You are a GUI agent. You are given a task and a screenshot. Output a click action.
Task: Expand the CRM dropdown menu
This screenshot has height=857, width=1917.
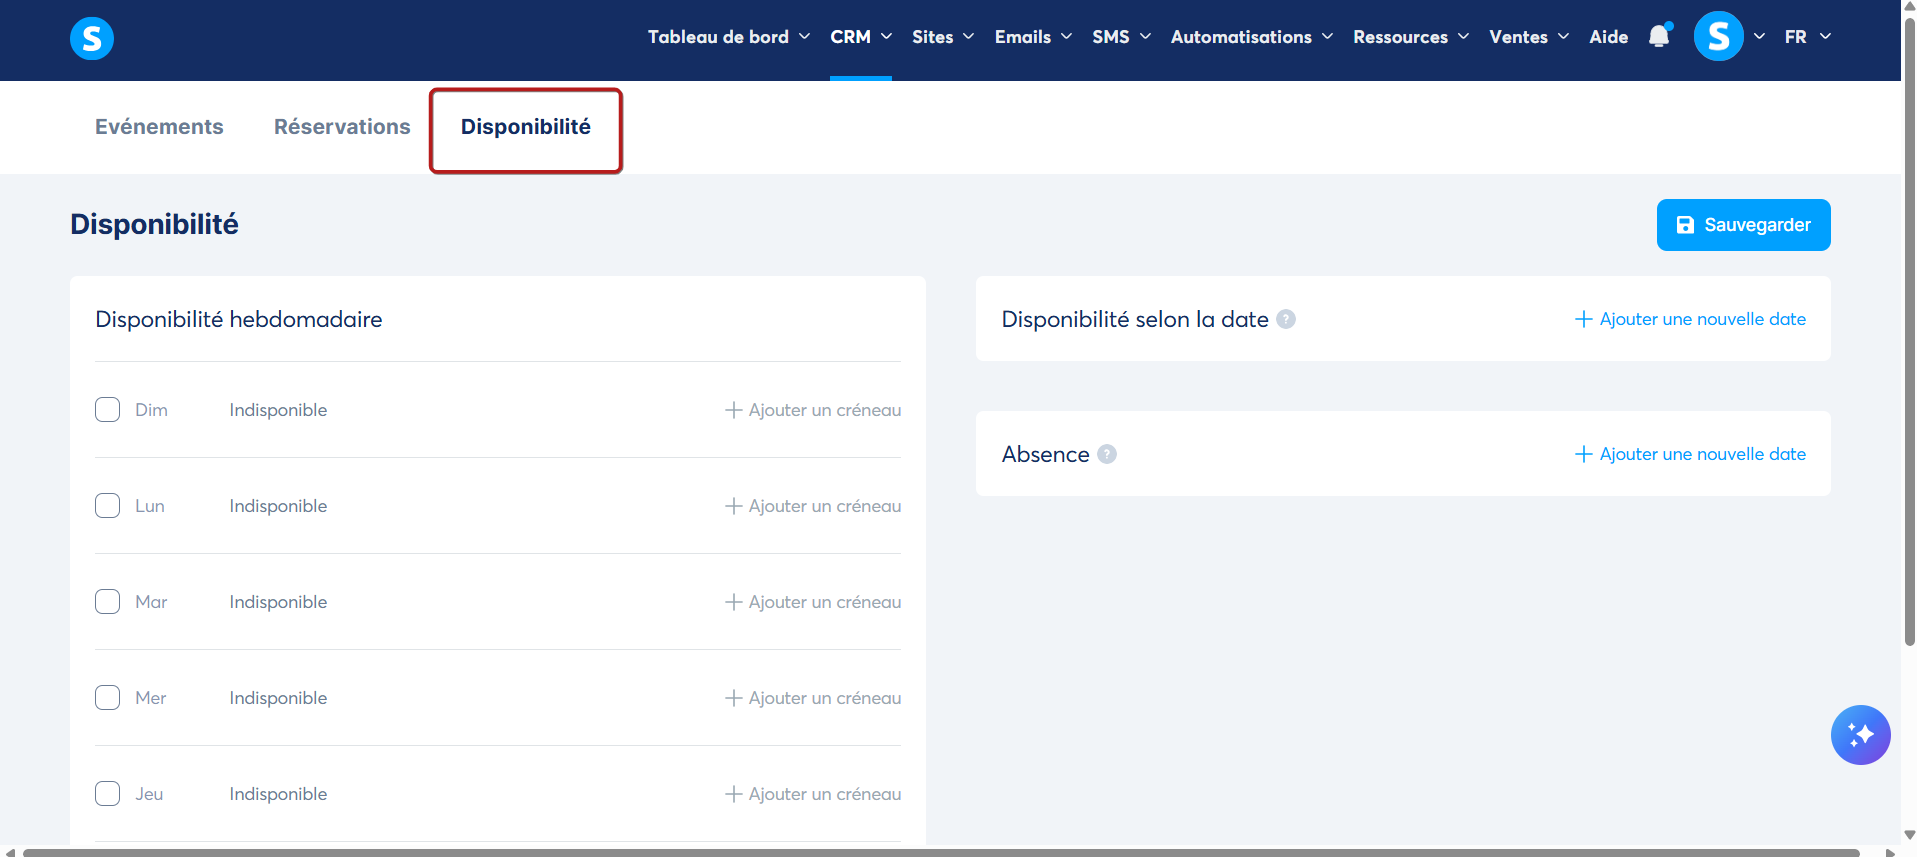coord(861,37)
